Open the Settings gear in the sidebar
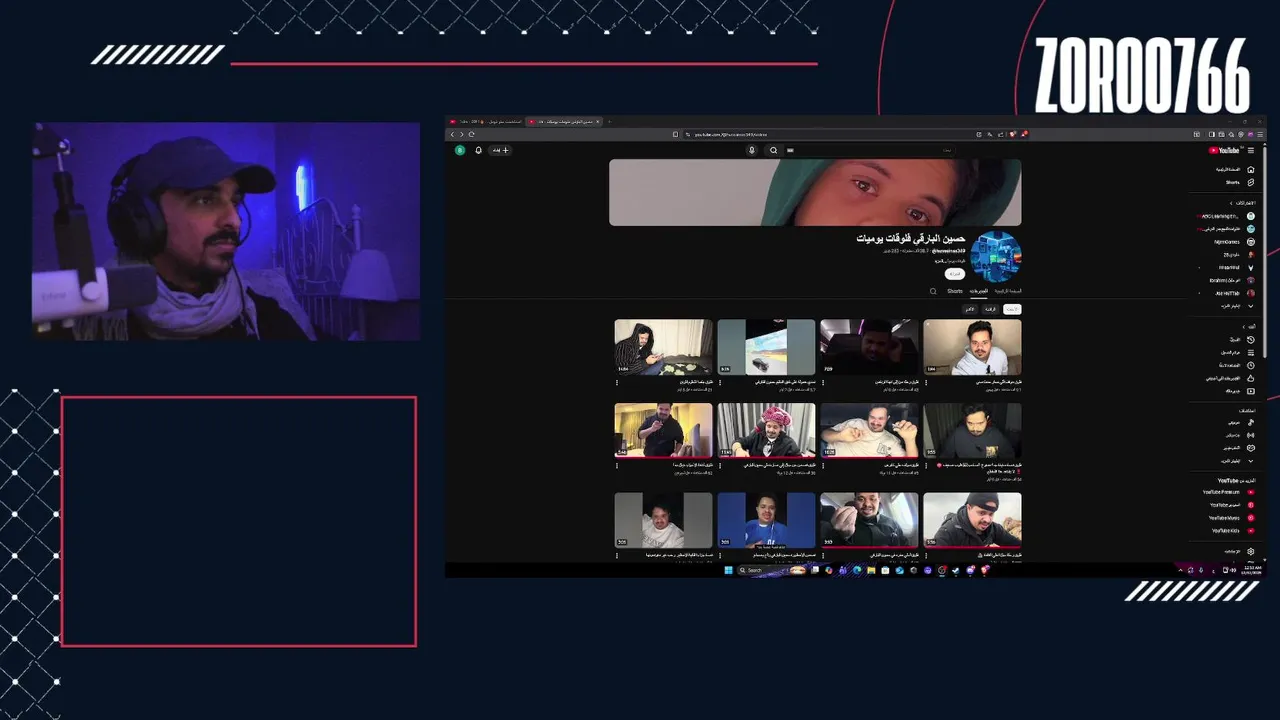Viewport: 1280px width, 720px height. click(x=1251, y=551)
